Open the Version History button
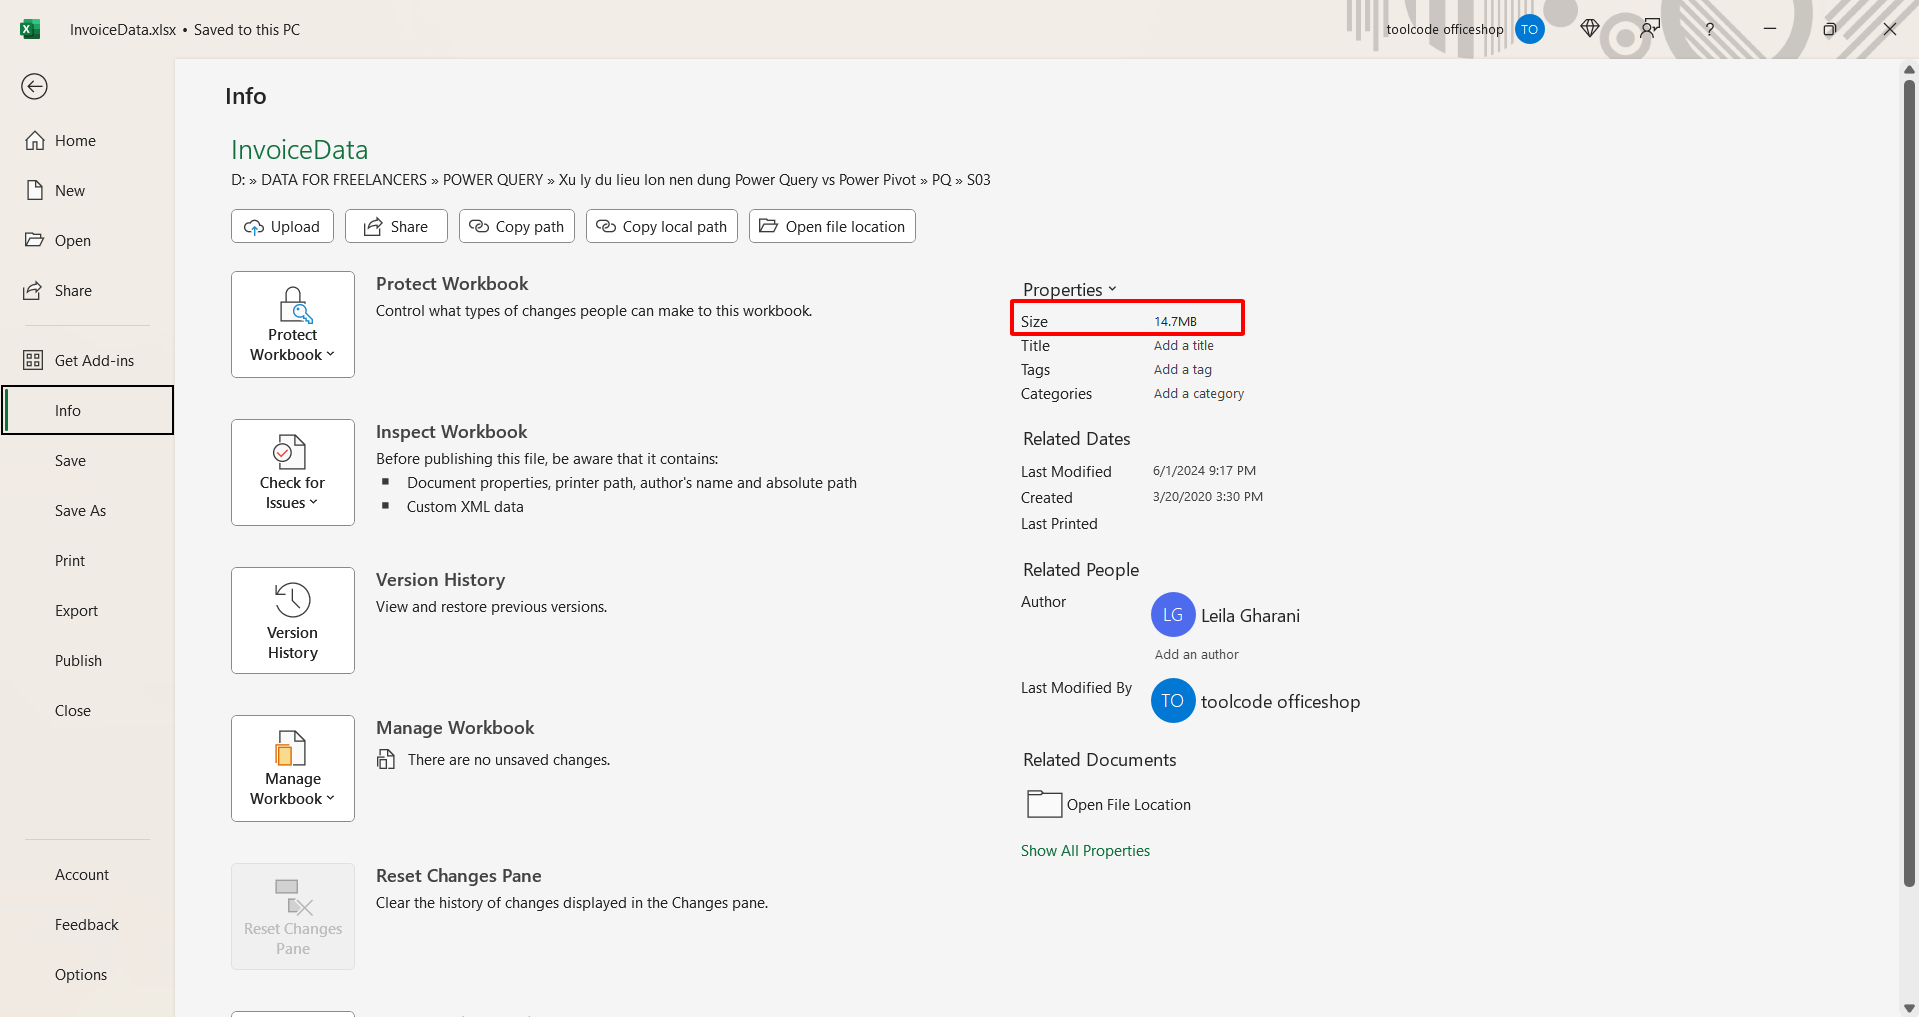 click(x=293, y=620)
